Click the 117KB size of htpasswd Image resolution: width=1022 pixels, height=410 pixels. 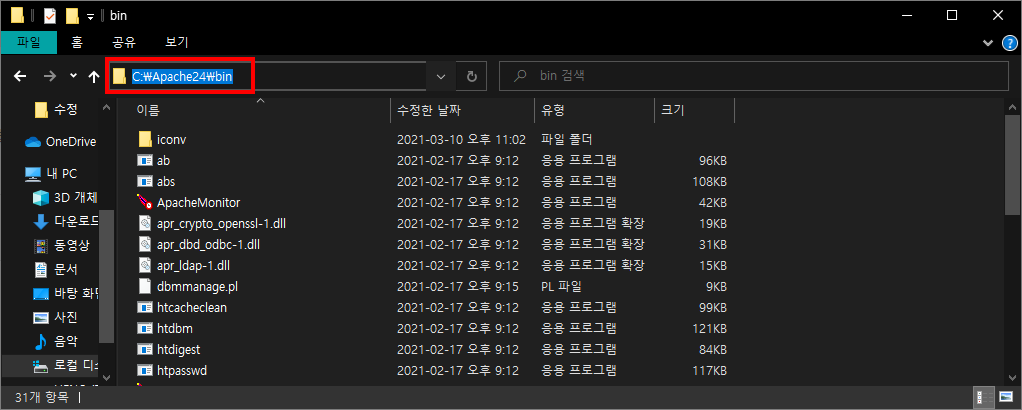[x=710, y=370]
